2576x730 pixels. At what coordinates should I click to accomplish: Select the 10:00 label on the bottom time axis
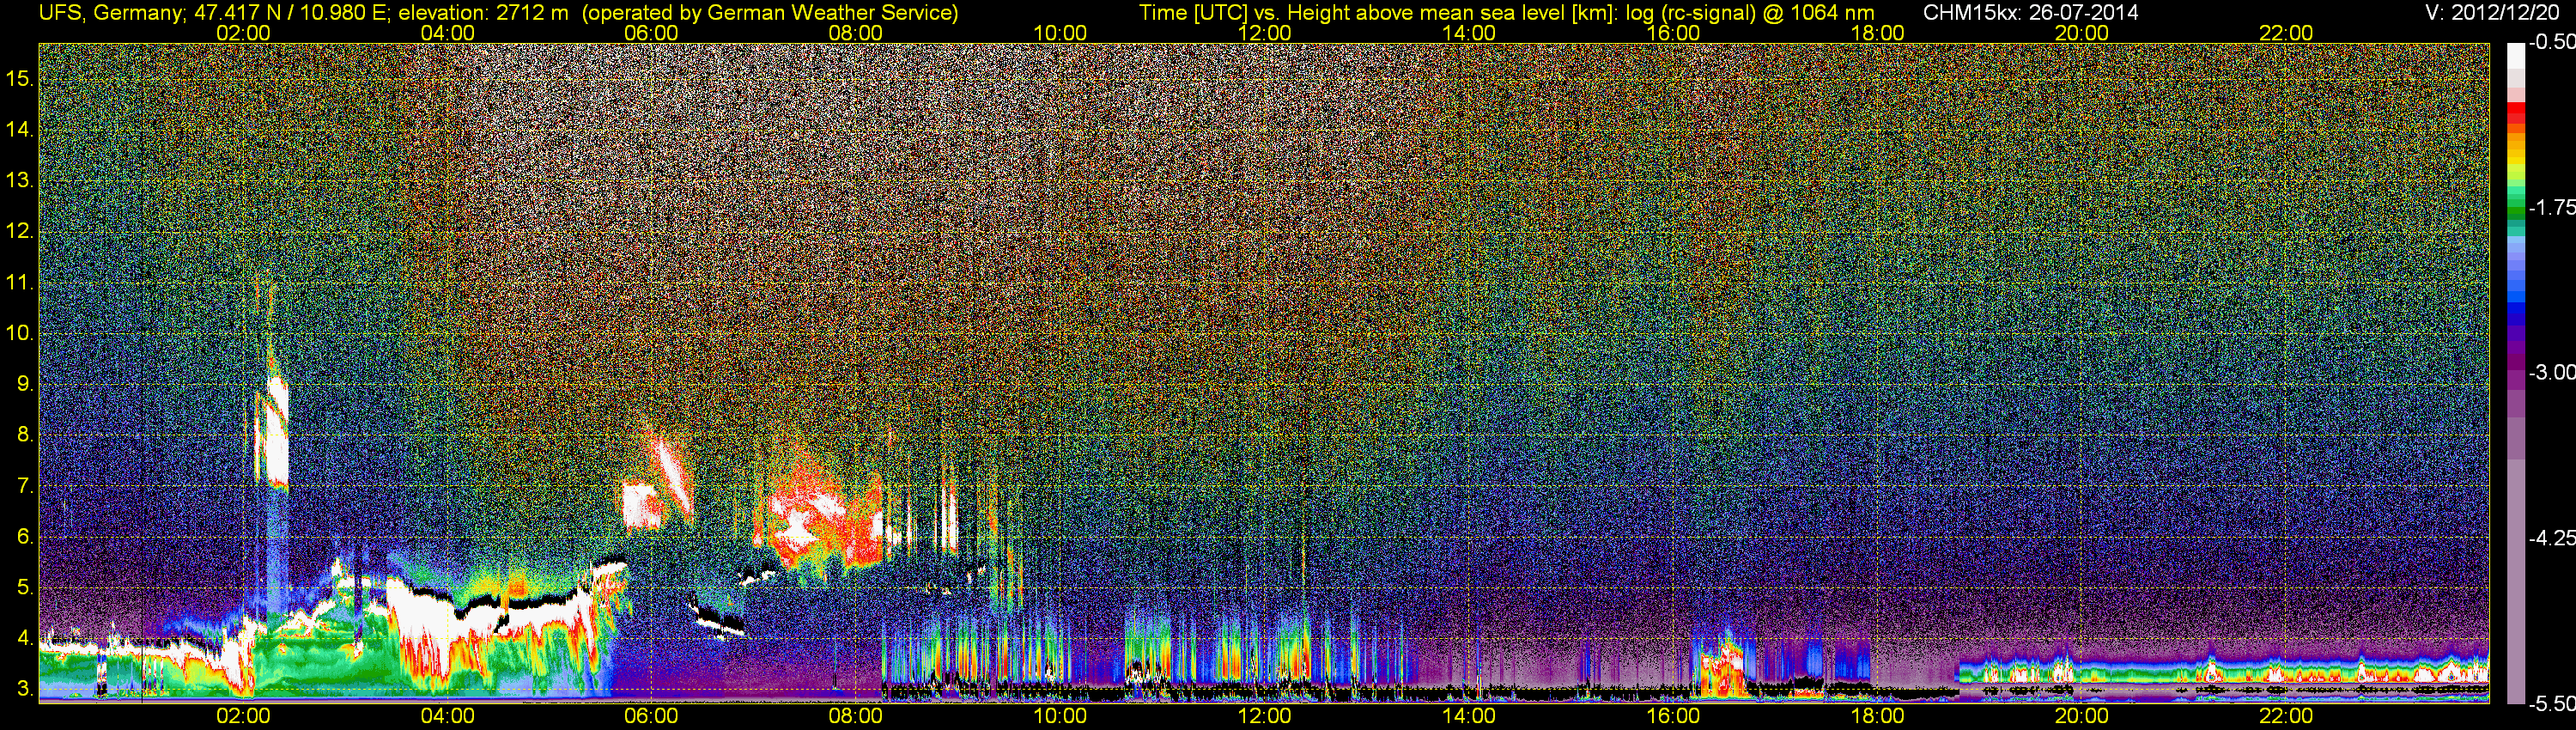tap(1060, 716)
